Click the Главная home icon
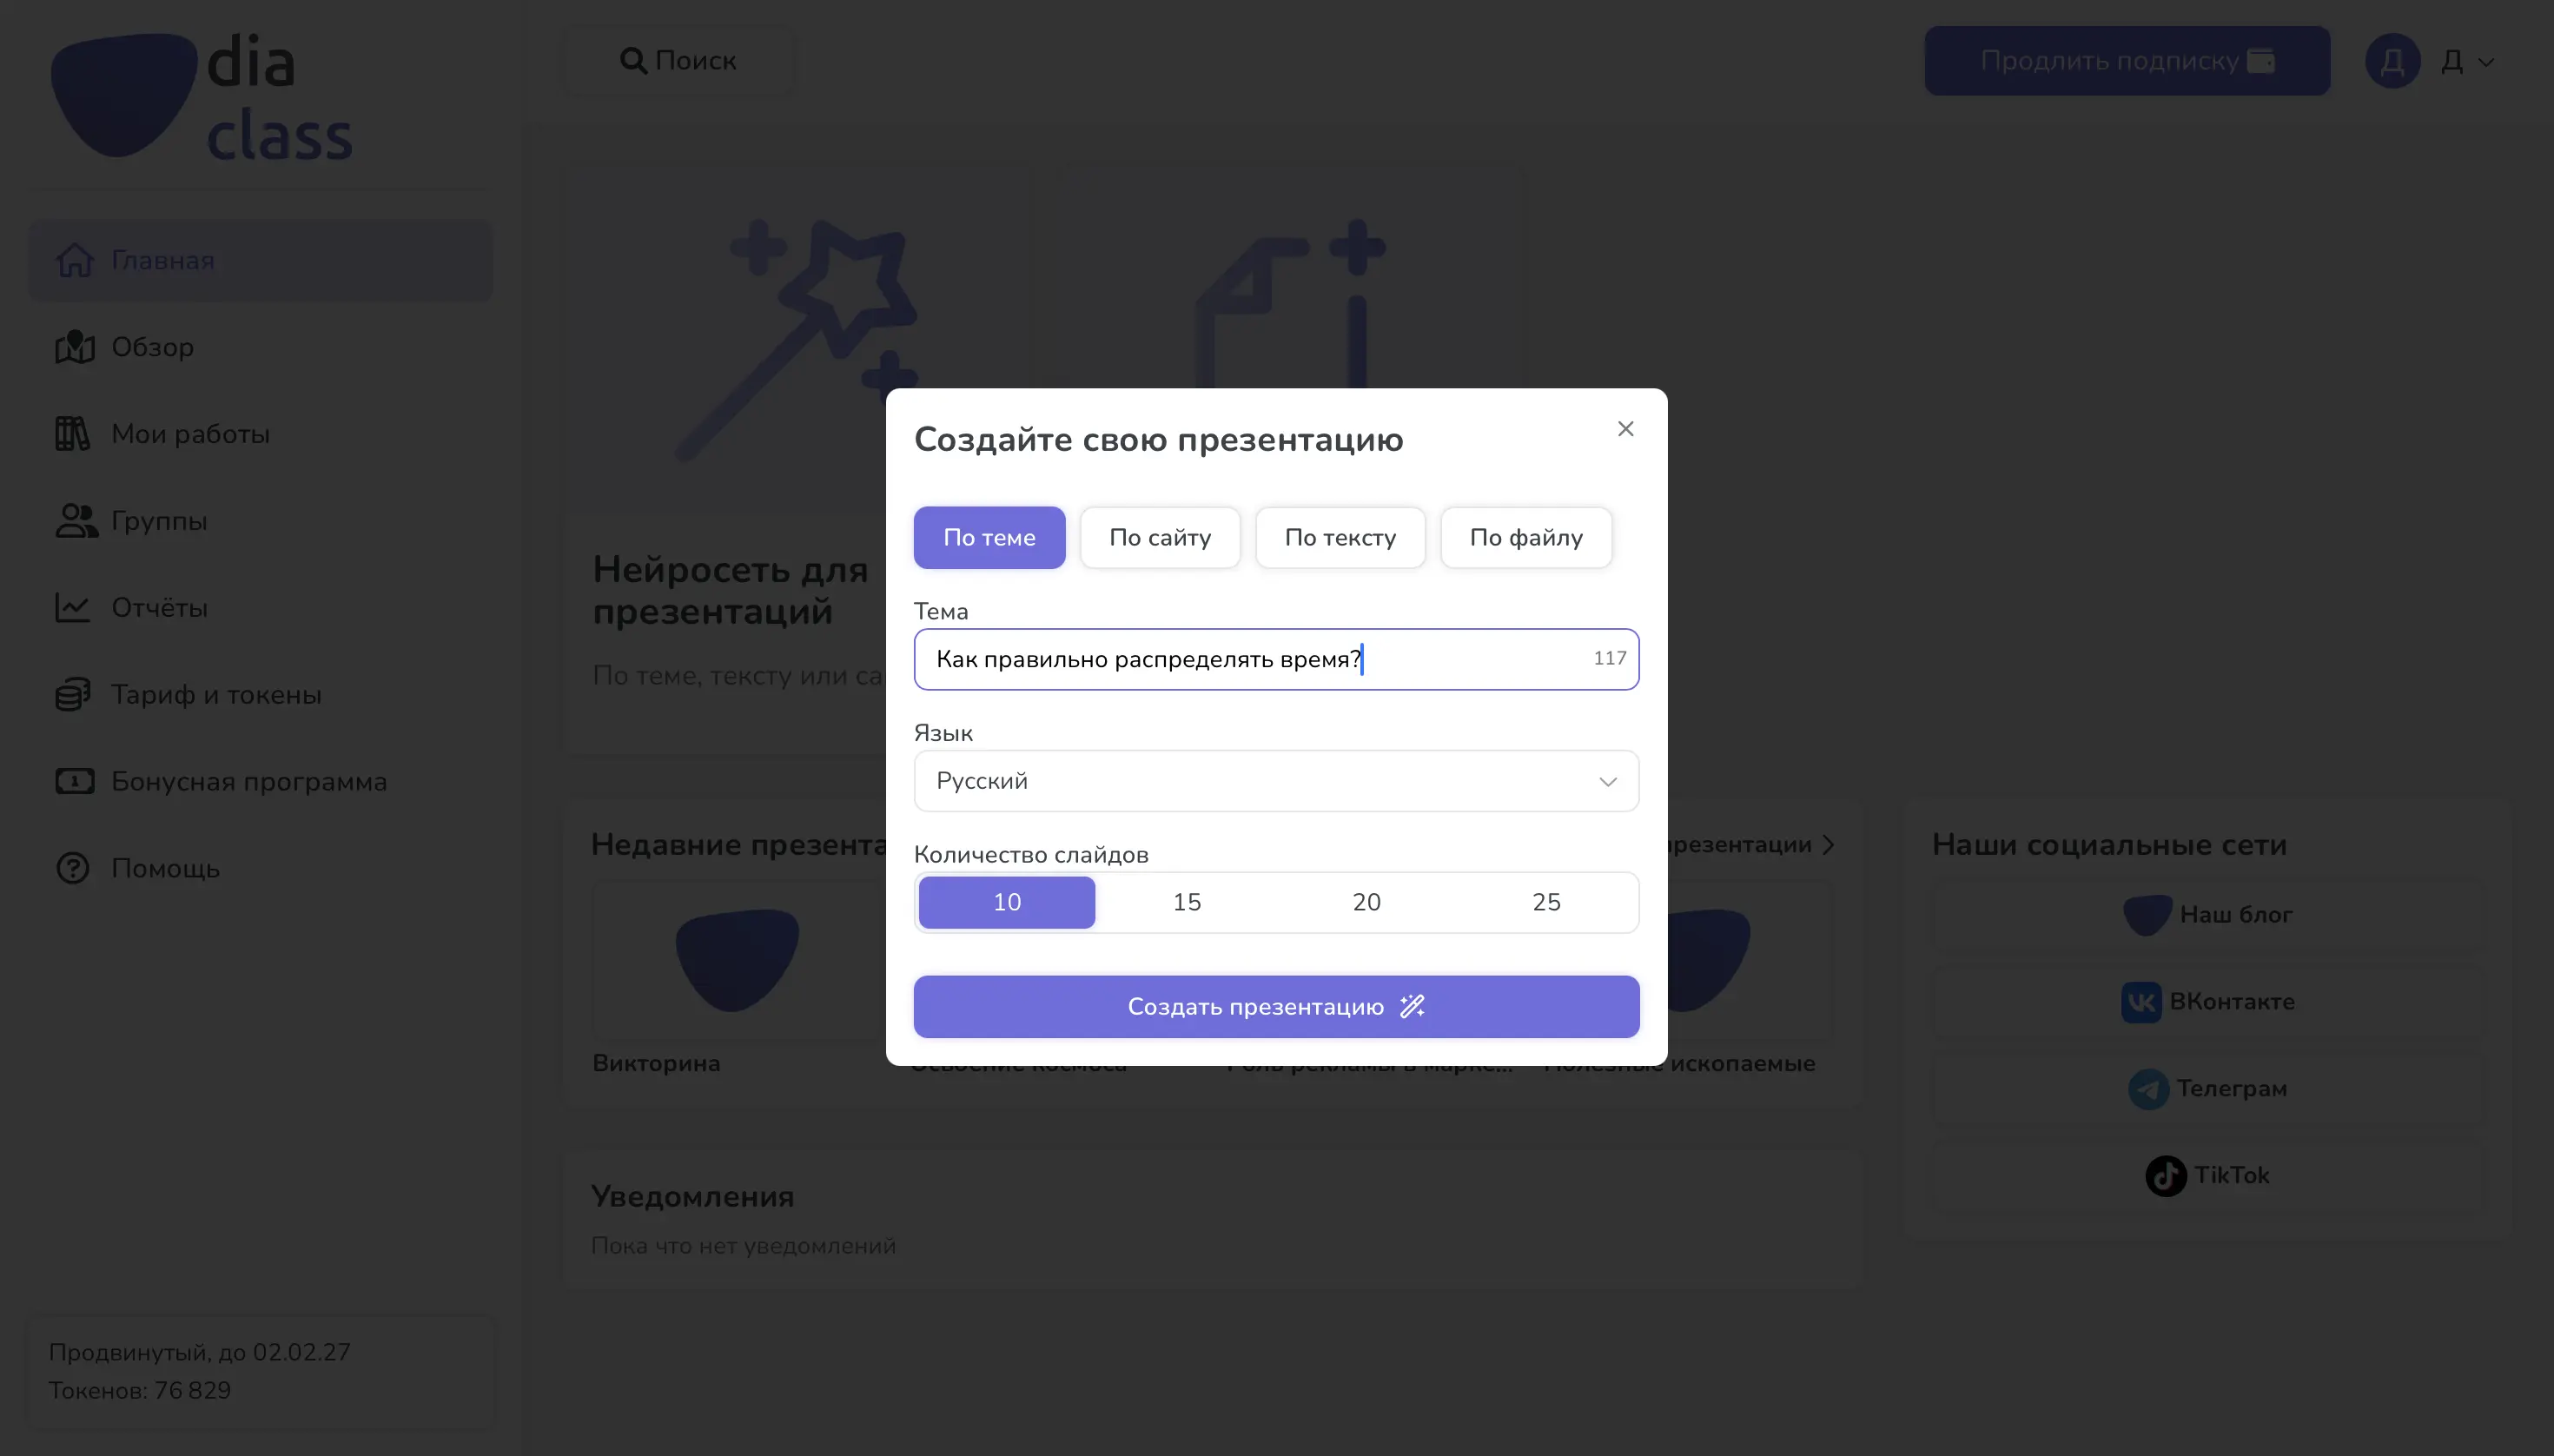This screenshot has height=1456, width=2554. pos(74,260)
